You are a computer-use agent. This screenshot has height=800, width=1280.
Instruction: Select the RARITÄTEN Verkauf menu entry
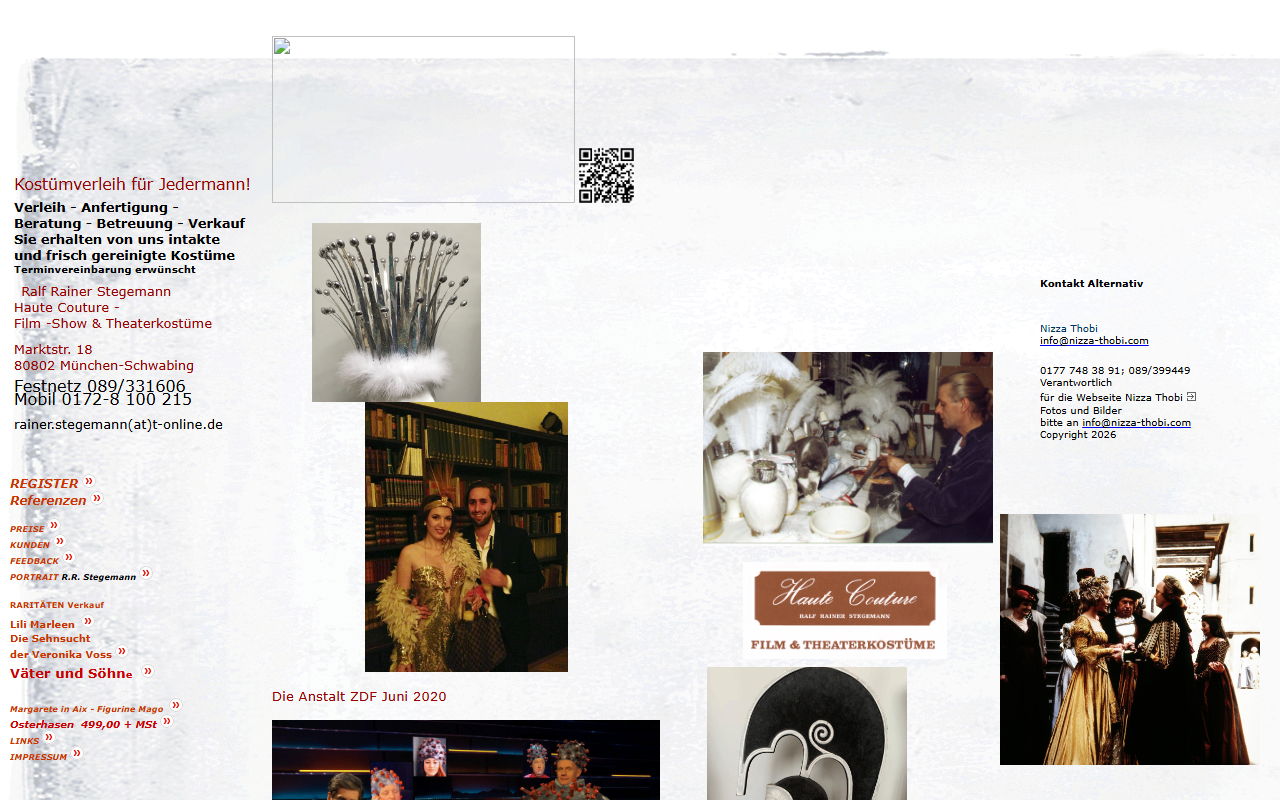pyautogui.click(x=57, y=605)
